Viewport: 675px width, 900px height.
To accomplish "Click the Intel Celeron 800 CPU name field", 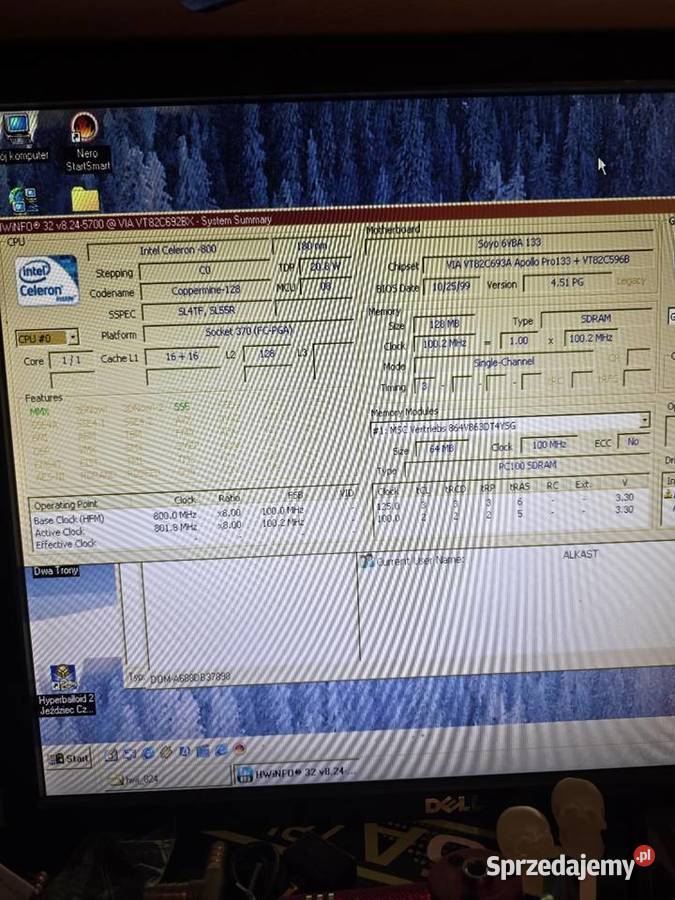I will pos(179,250).
